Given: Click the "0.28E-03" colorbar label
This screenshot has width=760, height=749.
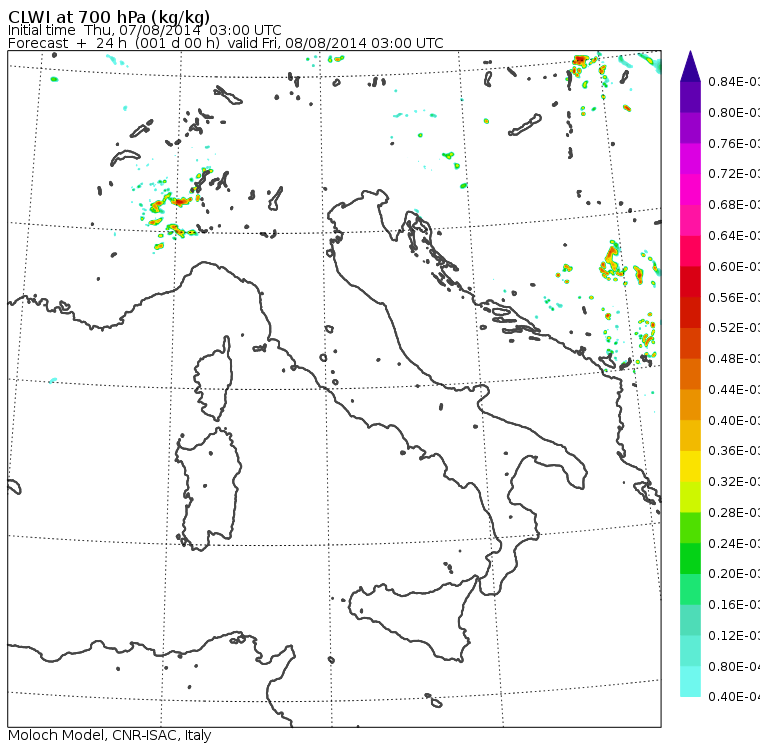Looking at the screenshot, I should [x=734, y=513].
